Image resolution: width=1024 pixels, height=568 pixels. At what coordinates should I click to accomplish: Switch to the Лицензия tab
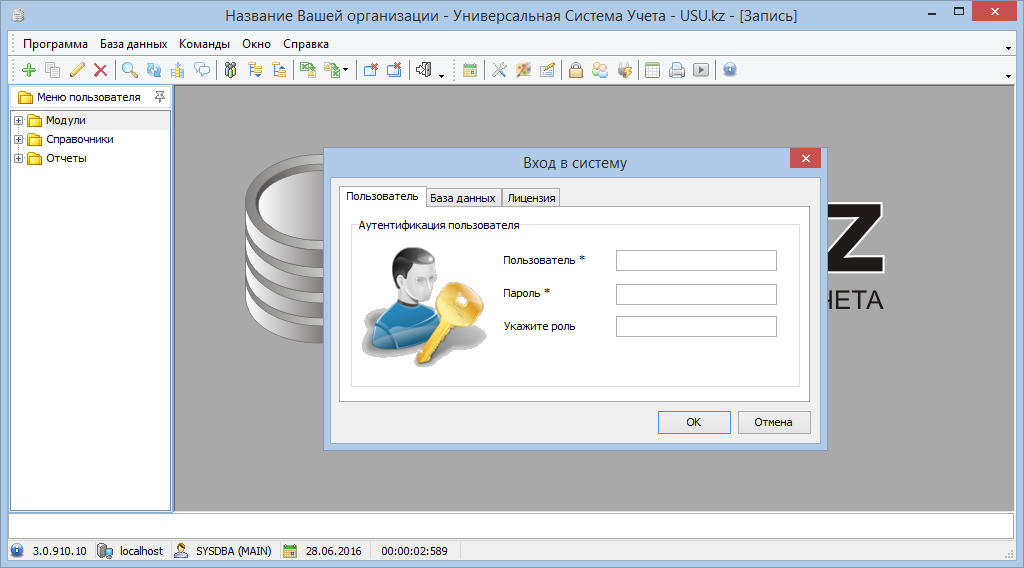click(x=531, y=198)
